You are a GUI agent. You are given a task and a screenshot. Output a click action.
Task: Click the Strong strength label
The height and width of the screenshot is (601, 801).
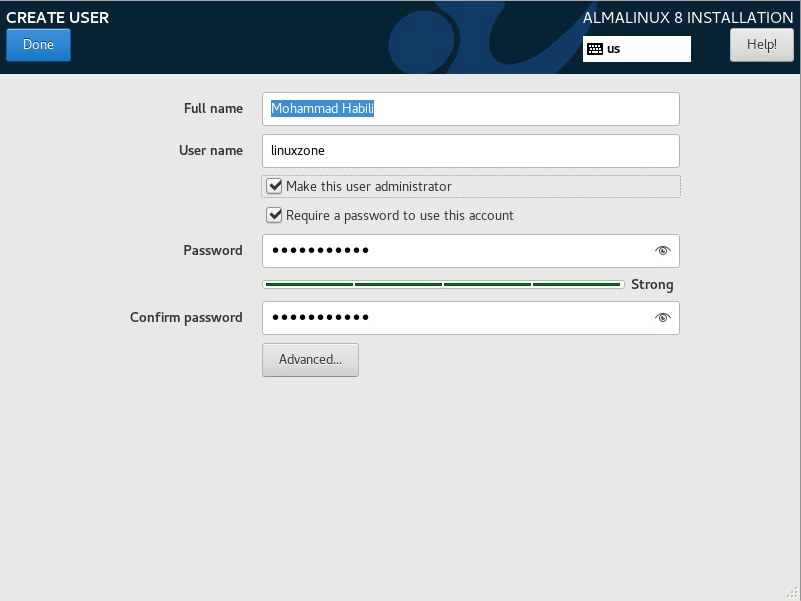(x=652, y=285)
